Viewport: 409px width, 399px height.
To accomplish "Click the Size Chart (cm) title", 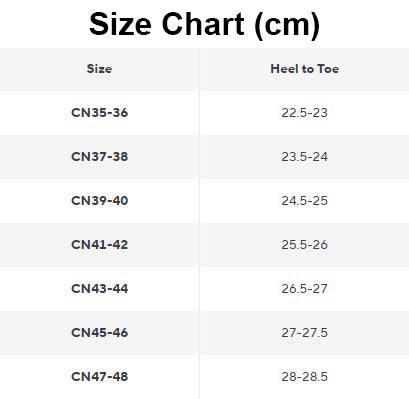I will 204,25.
